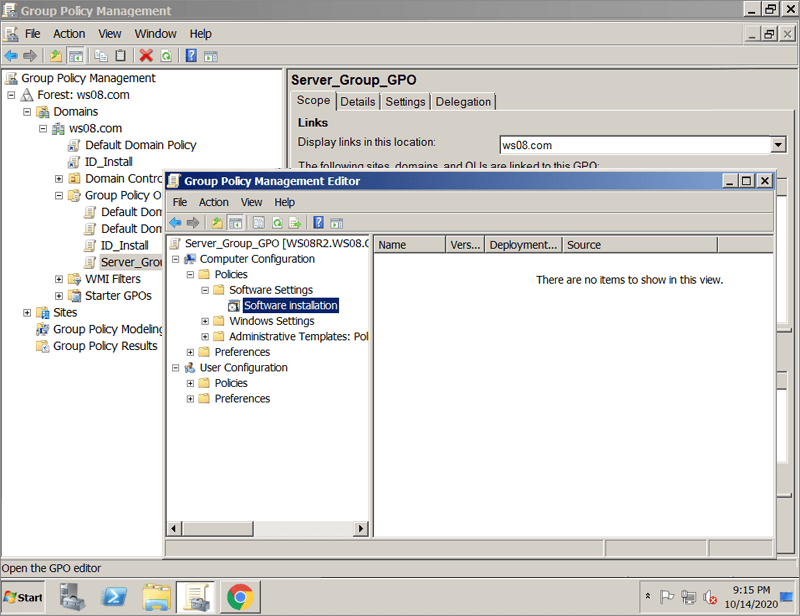Image resolution: width=800 pixels, height=616 pixels.
Task: Click the red X Delete toolbar icon
Action: point(146,56)
